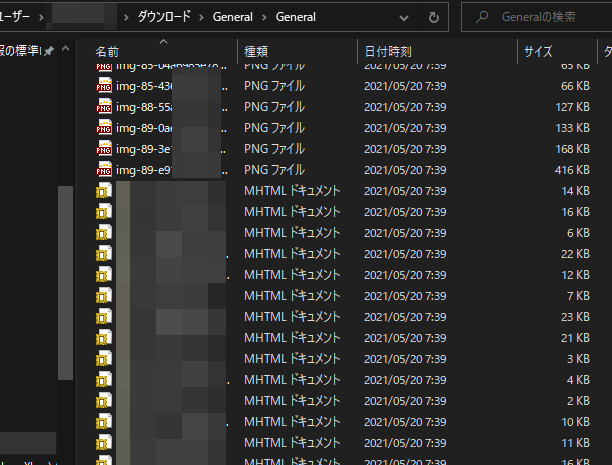The width and height of the screenshot is (612, 465).
Task: Select MHTML icon of the 23 KB document
Action: (x=104, y=317)
